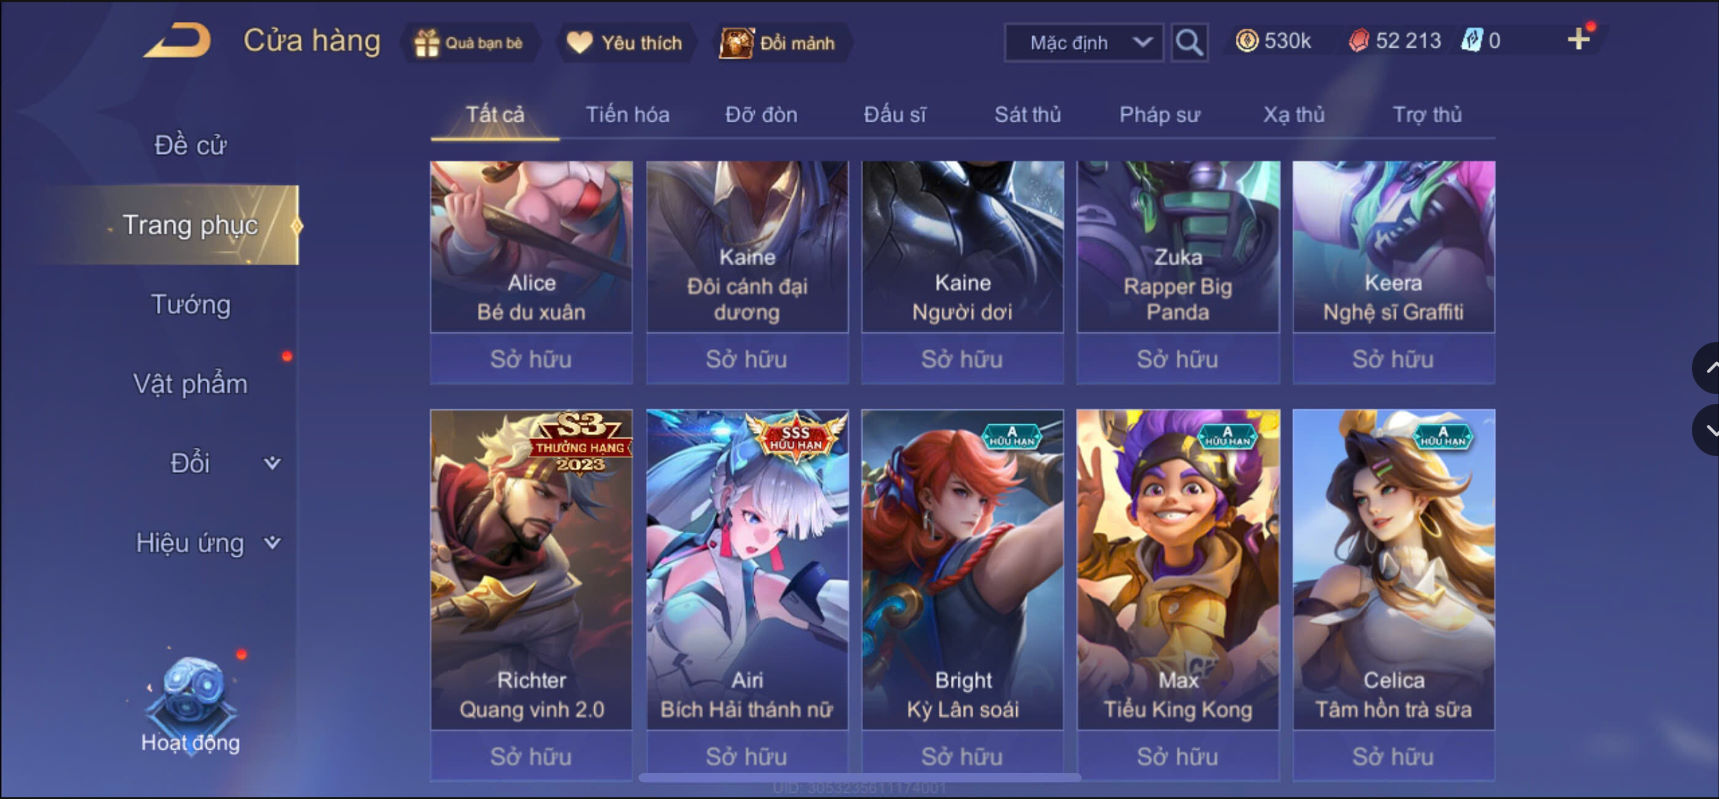The height and width of the screenshot is (799, 1719).
Task: Open the search magnifier icon
Action: pos(1188,42)
